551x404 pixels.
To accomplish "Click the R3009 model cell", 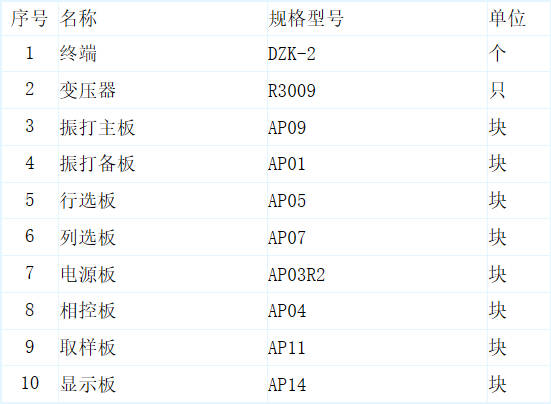I will tap(377, 91).
